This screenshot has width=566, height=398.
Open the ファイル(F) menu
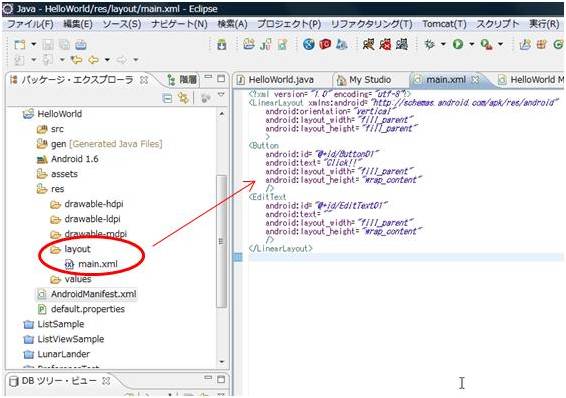(x=30, y=25)
